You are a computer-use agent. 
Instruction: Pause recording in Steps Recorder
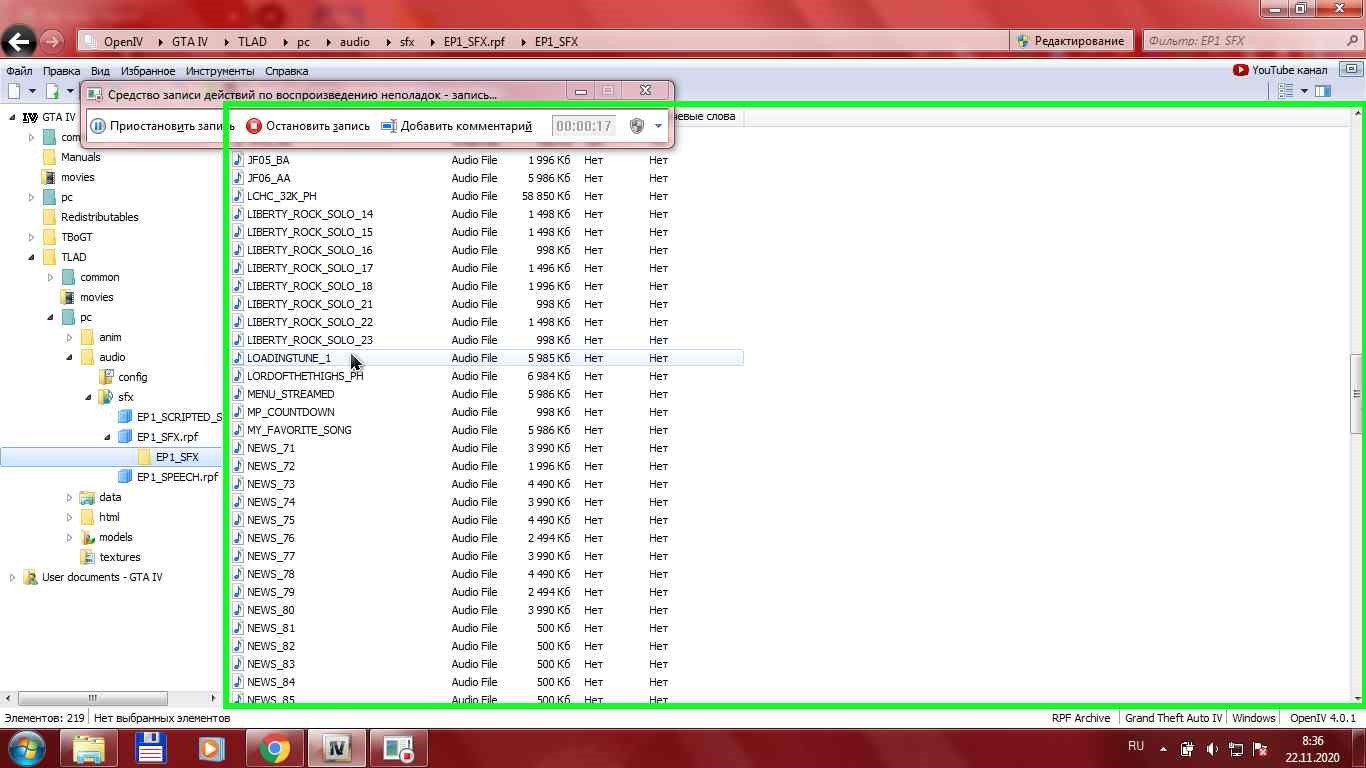pos(98,126)
